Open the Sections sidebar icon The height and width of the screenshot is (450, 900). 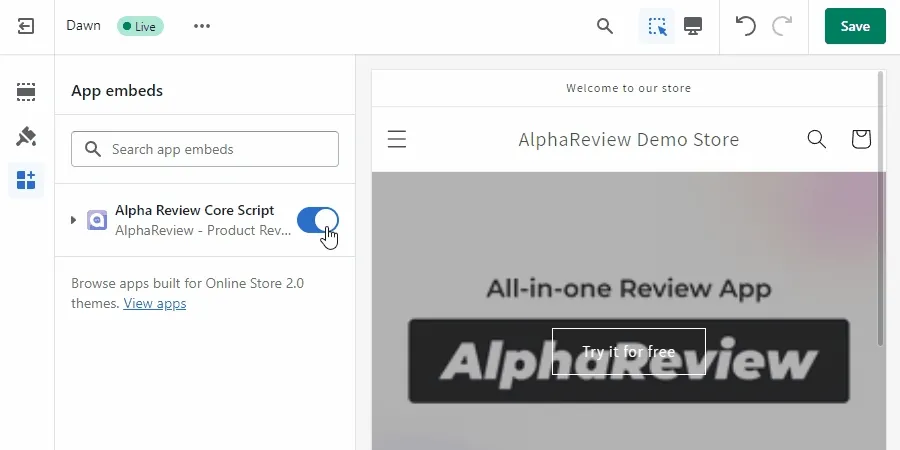click(26, 92)
